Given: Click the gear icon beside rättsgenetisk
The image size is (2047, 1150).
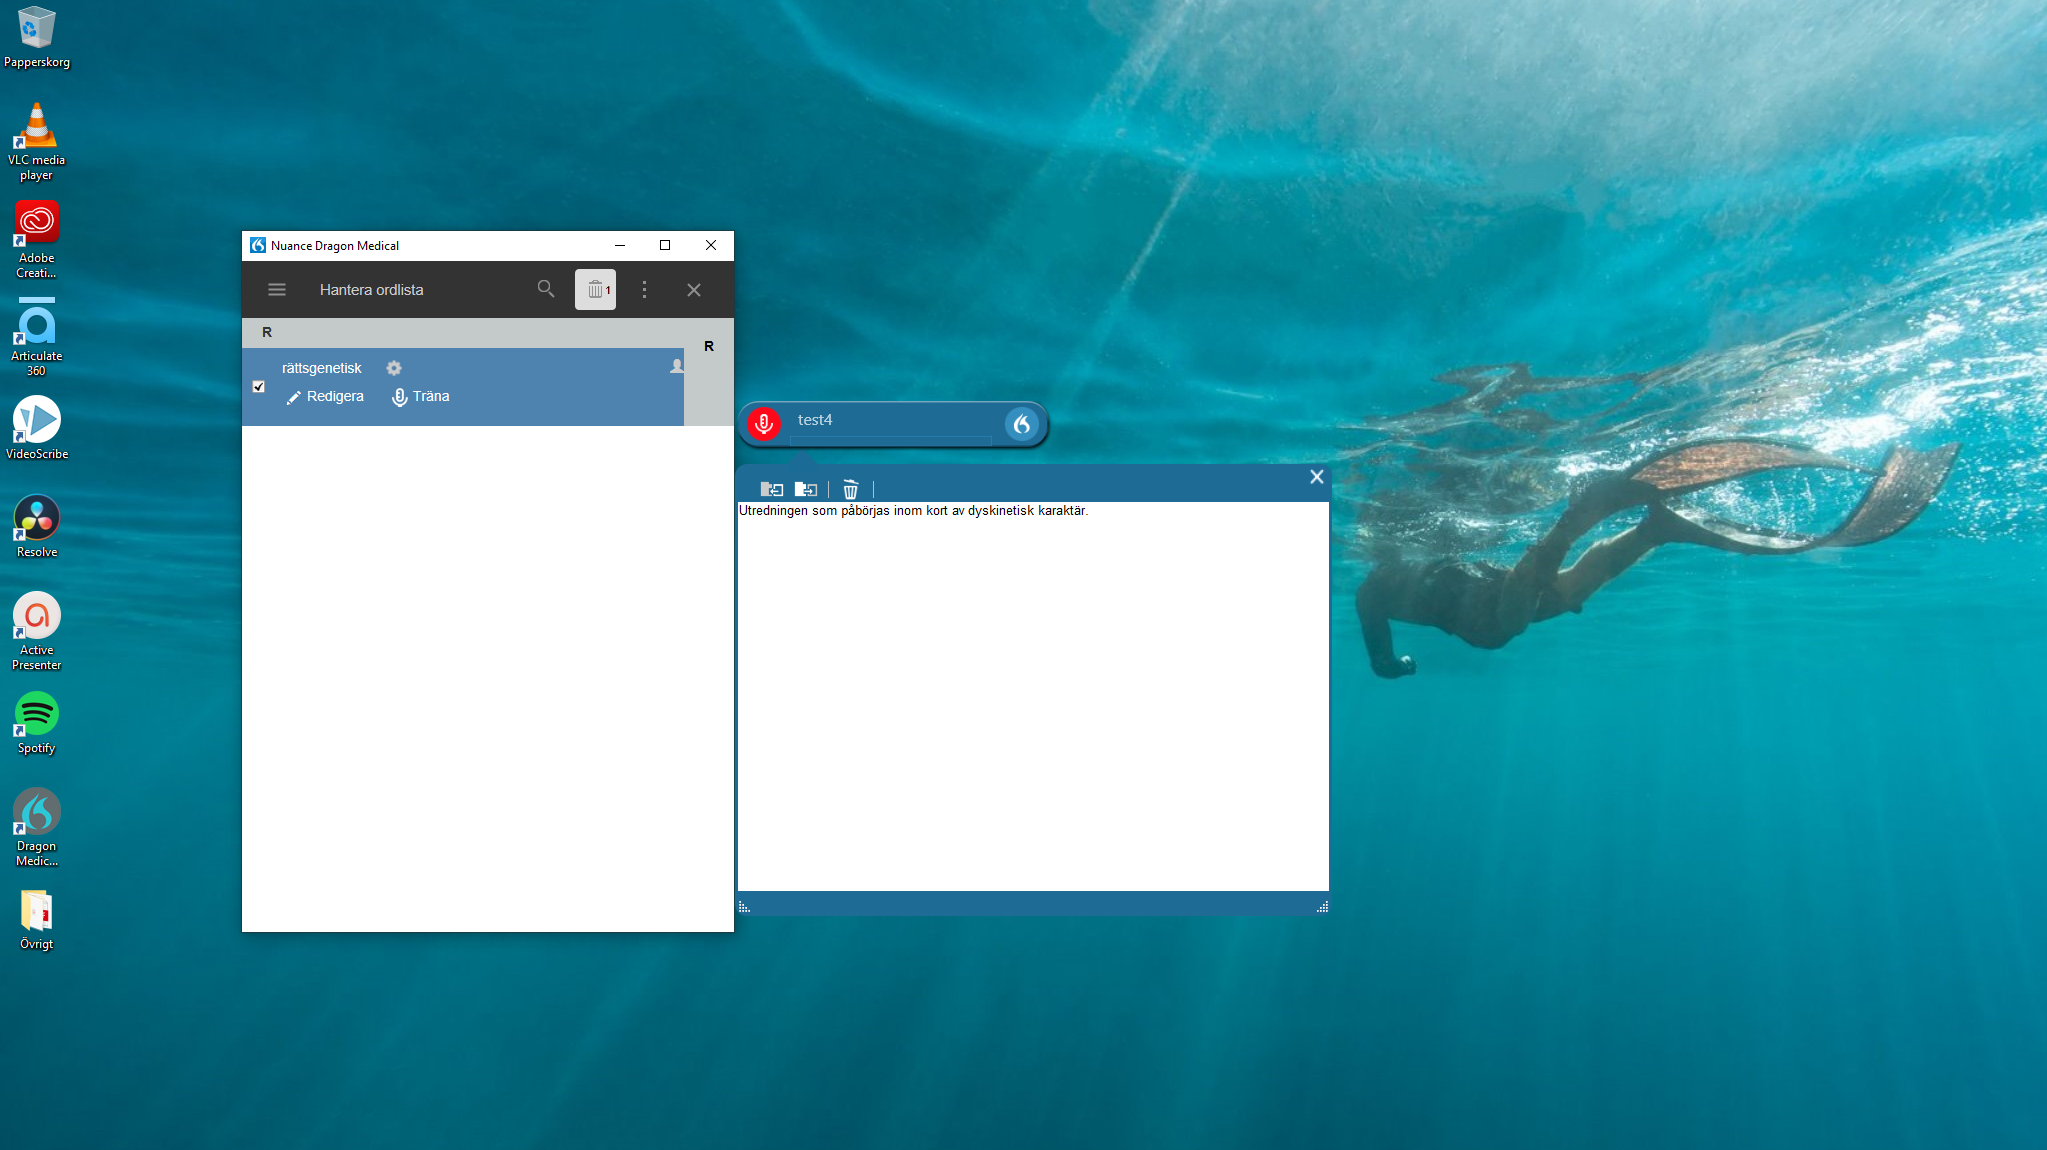Looking at the screenshot, I should click(394, 368).
